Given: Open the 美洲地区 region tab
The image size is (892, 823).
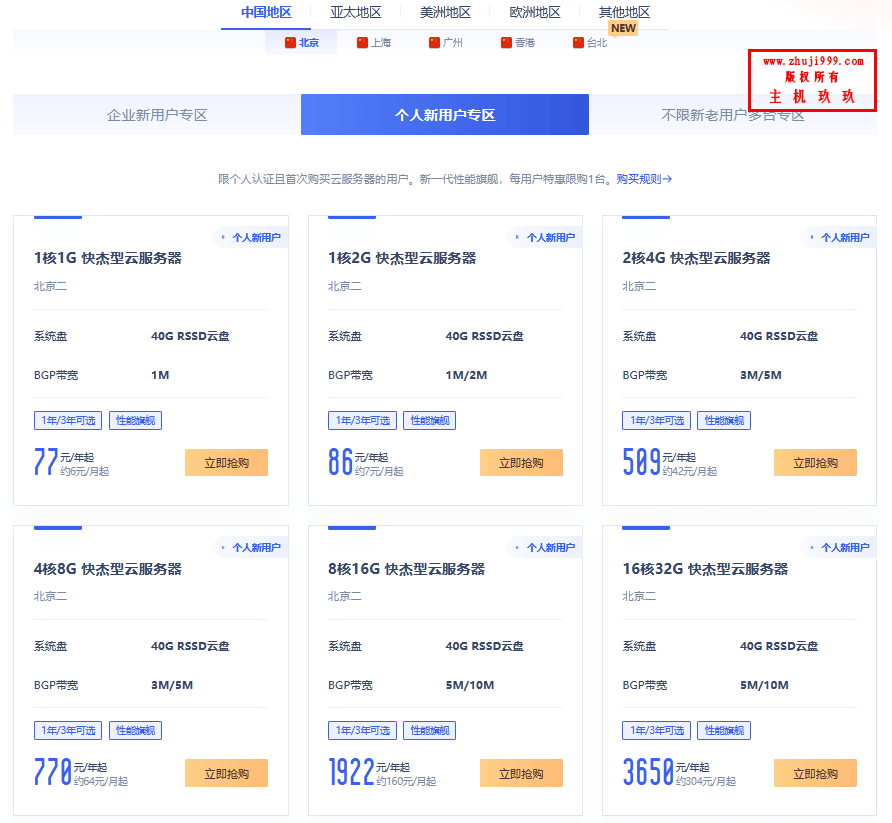Looking at the screenshot, I should pyautogui.click(x=445, y=13).
